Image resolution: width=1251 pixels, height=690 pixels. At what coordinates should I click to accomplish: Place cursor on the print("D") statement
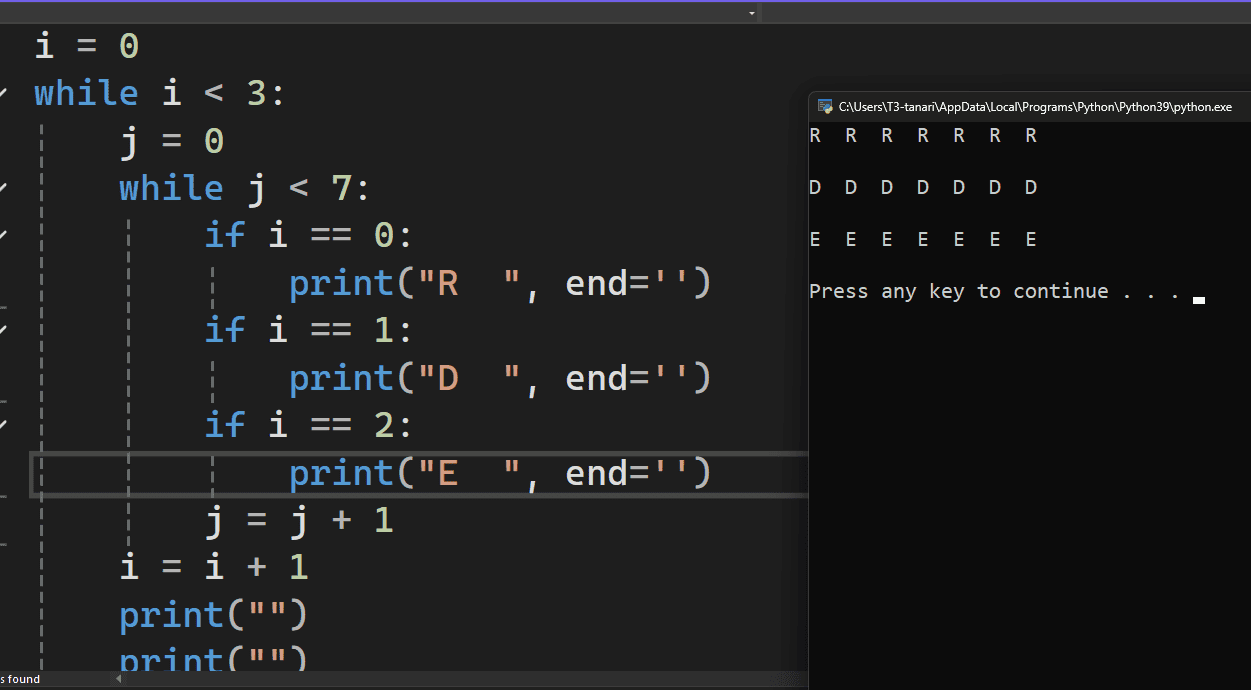[x=500, y=377]
